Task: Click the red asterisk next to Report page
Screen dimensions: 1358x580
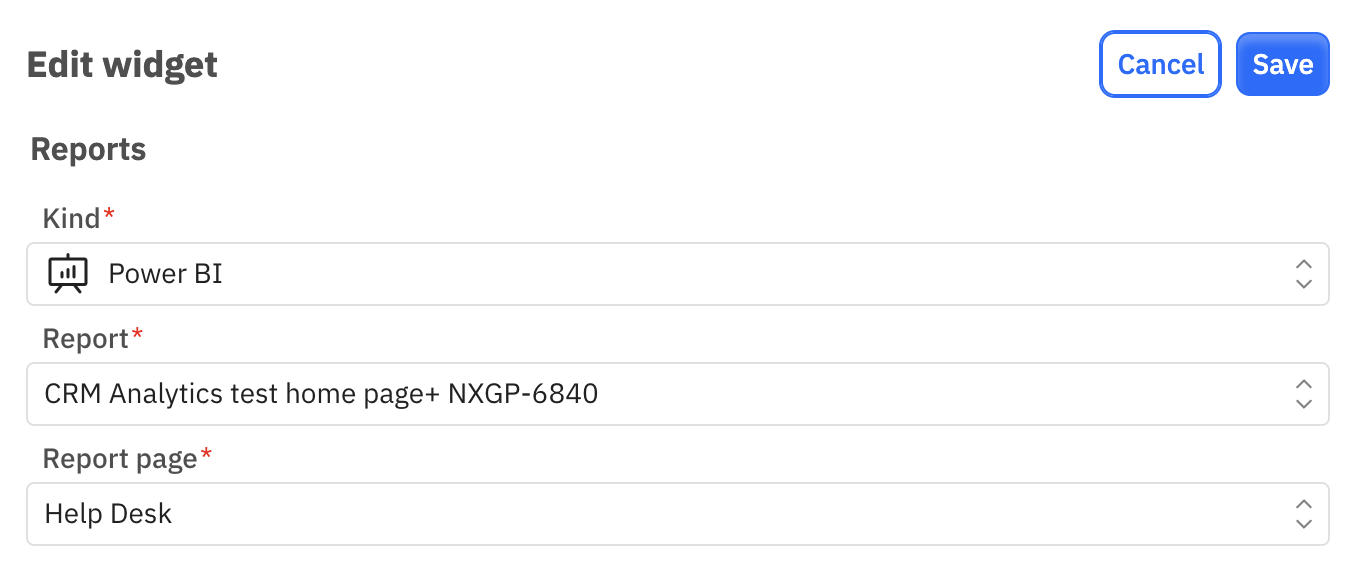Action: (207, 454)
